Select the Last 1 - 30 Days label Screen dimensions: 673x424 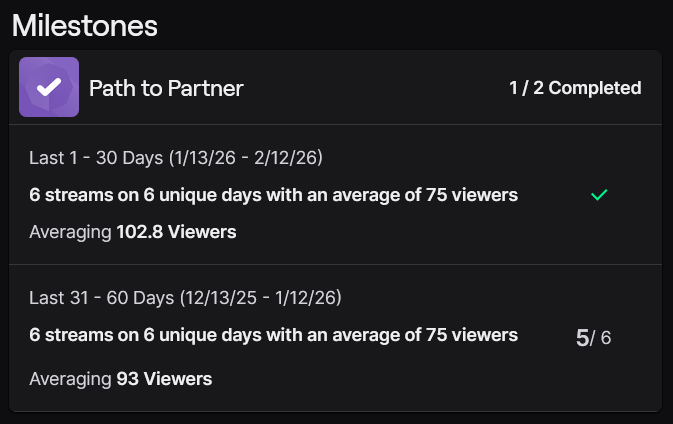[x=96, y=157]
